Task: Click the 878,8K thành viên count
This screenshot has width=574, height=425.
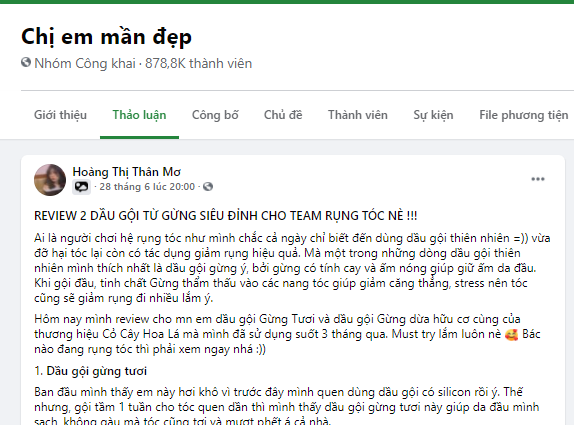Action: [x=198, y=63]
